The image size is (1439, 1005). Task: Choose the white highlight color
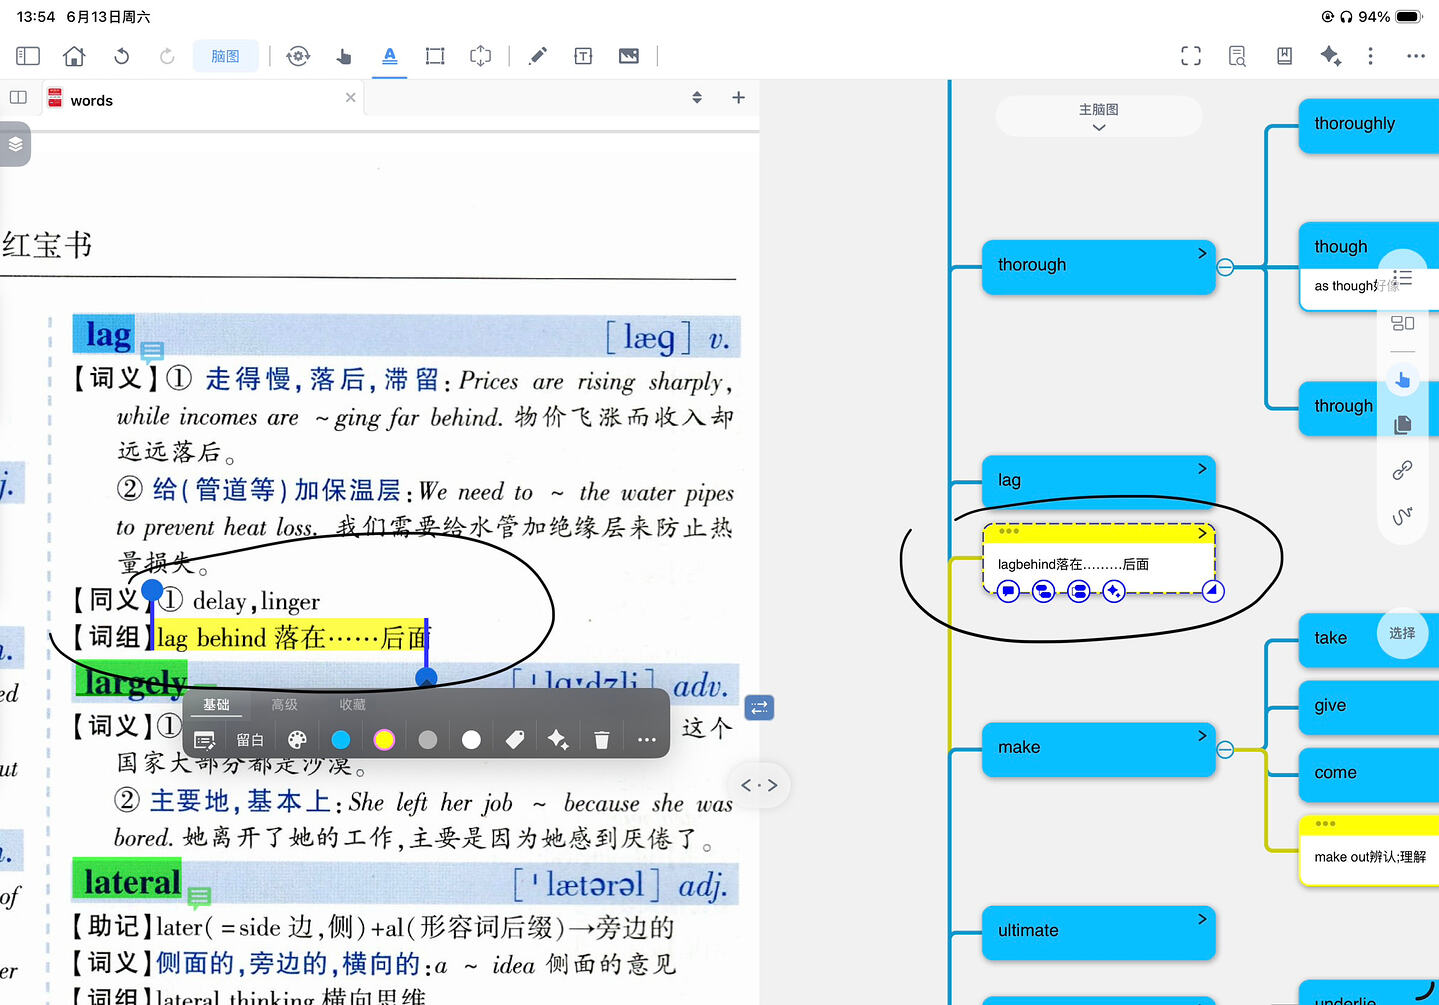point(471,740)
